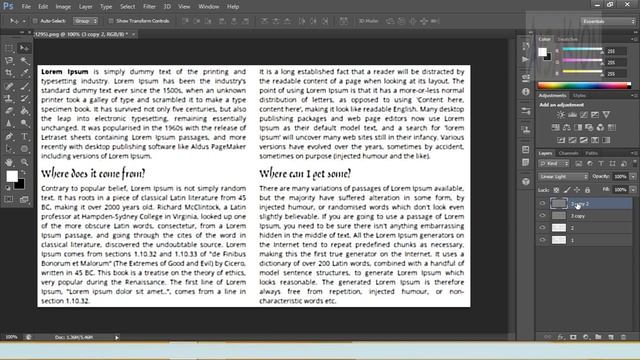Select the Eraser tool
Screen dimensions: 640x360
tap(9, 111)
